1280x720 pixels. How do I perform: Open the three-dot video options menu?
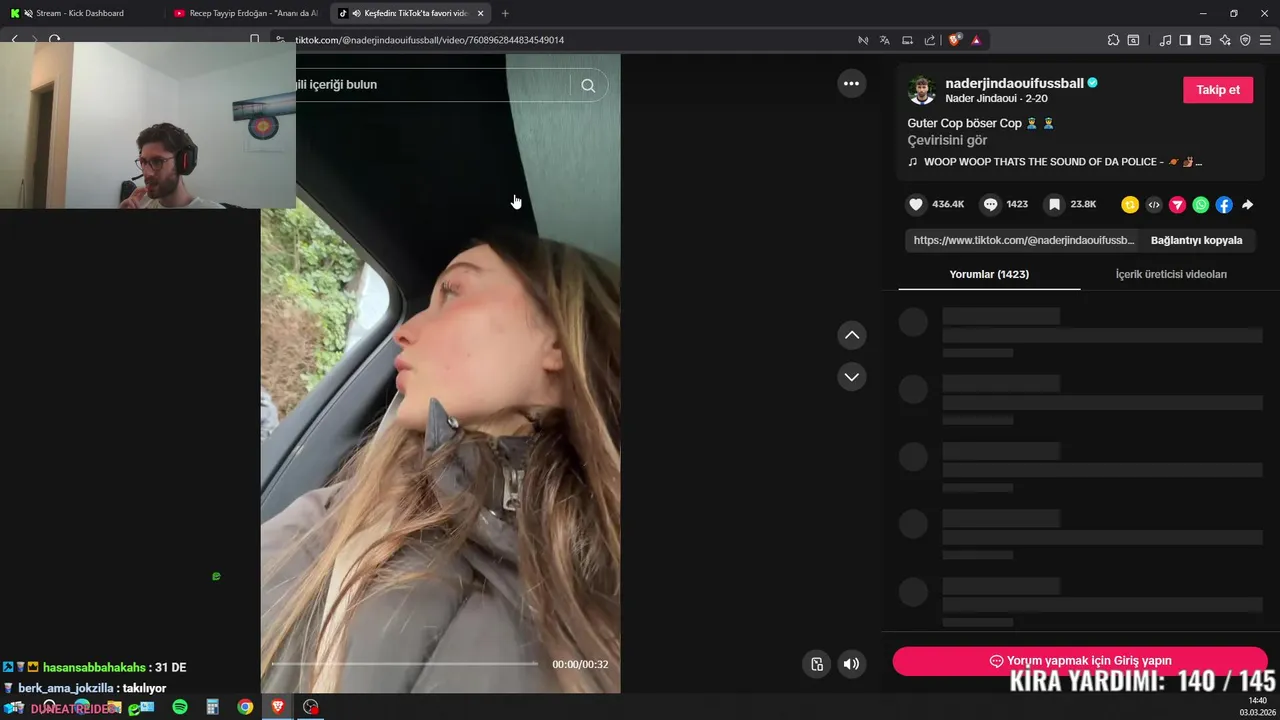(851, 84)
